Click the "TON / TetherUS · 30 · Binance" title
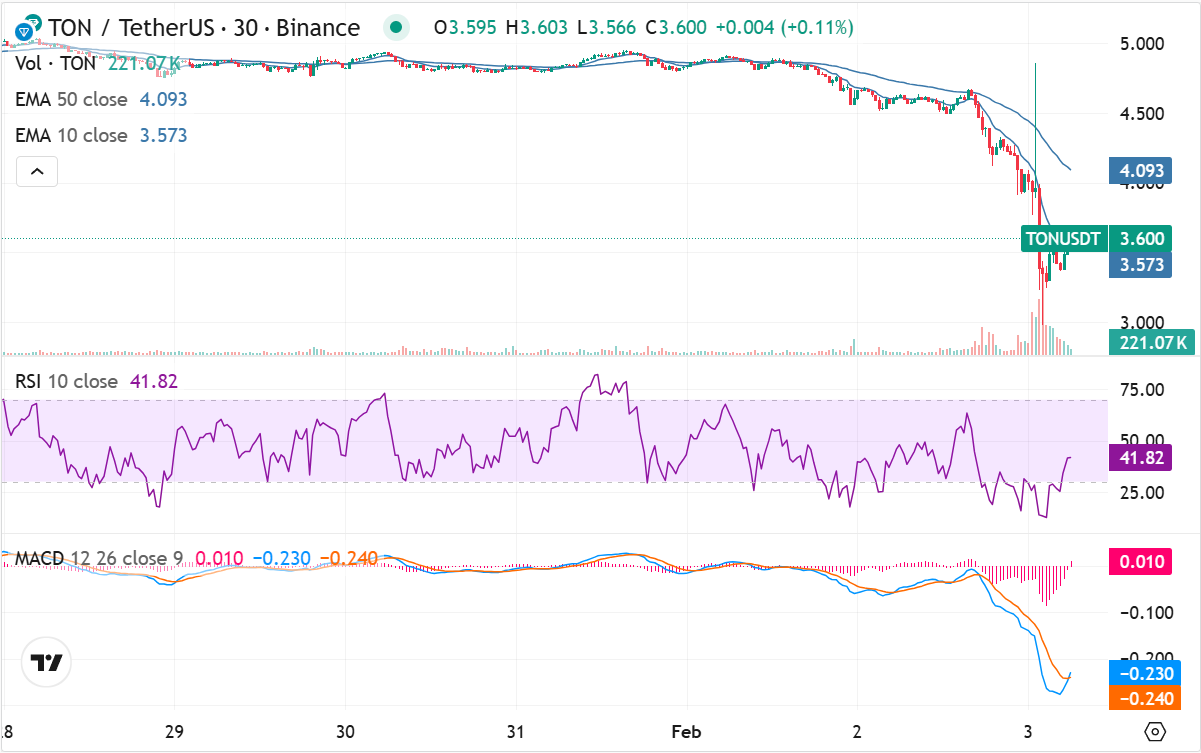1201x753 pixels. point(203,28)
